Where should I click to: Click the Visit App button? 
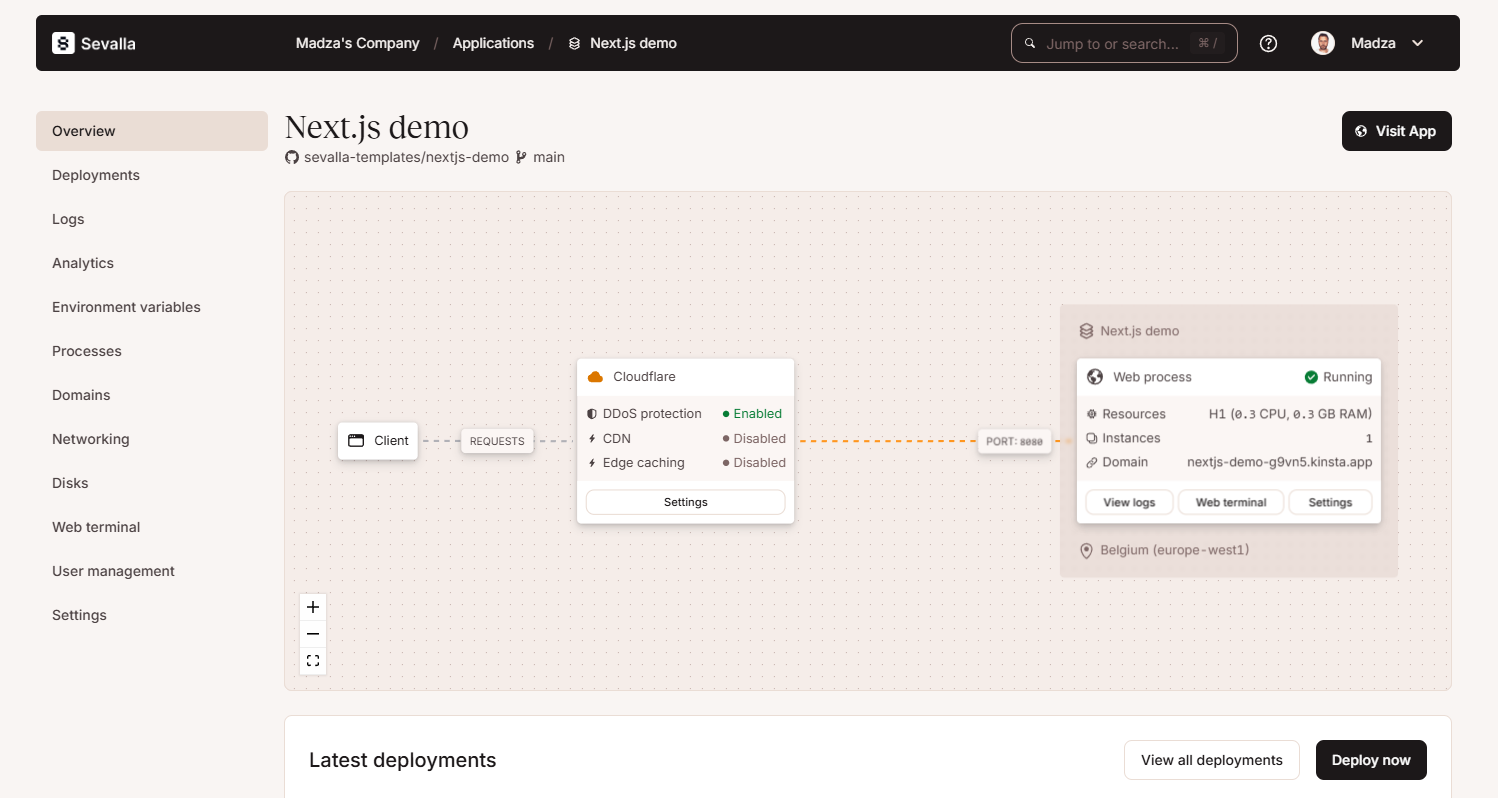click(x=1396, y=131)
